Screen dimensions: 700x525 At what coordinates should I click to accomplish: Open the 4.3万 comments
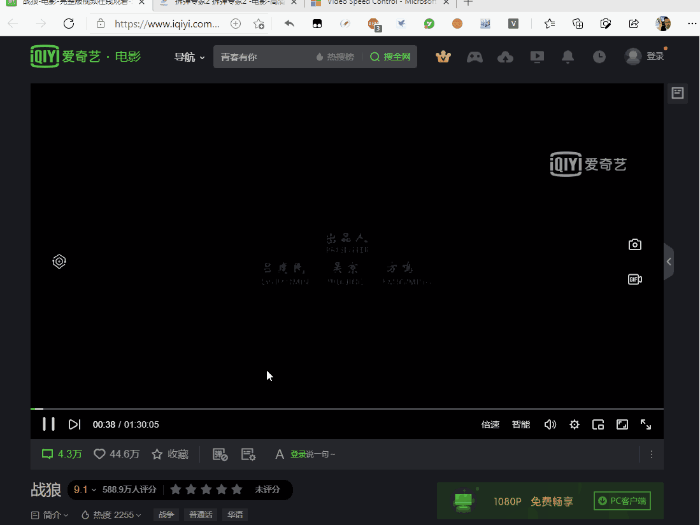pos(62,454)
